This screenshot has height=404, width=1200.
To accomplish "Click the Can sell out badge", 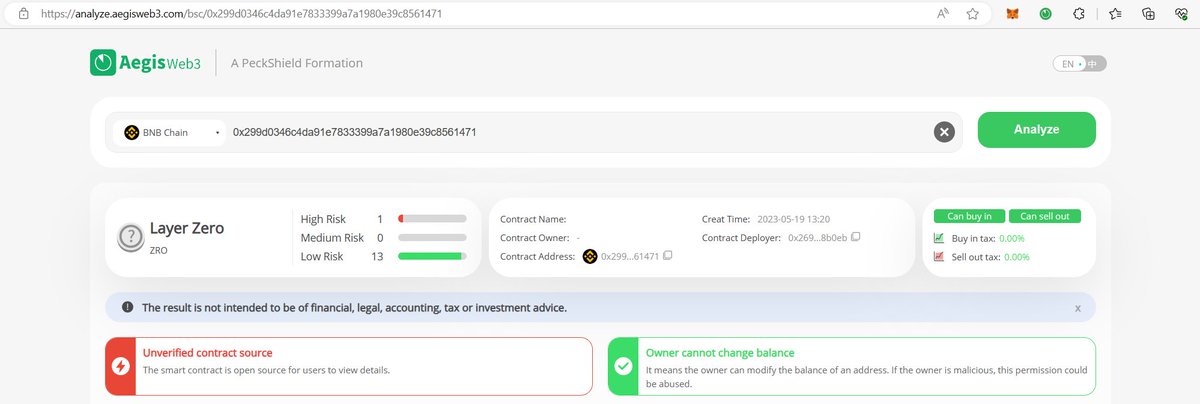I will coord(1045,216).
